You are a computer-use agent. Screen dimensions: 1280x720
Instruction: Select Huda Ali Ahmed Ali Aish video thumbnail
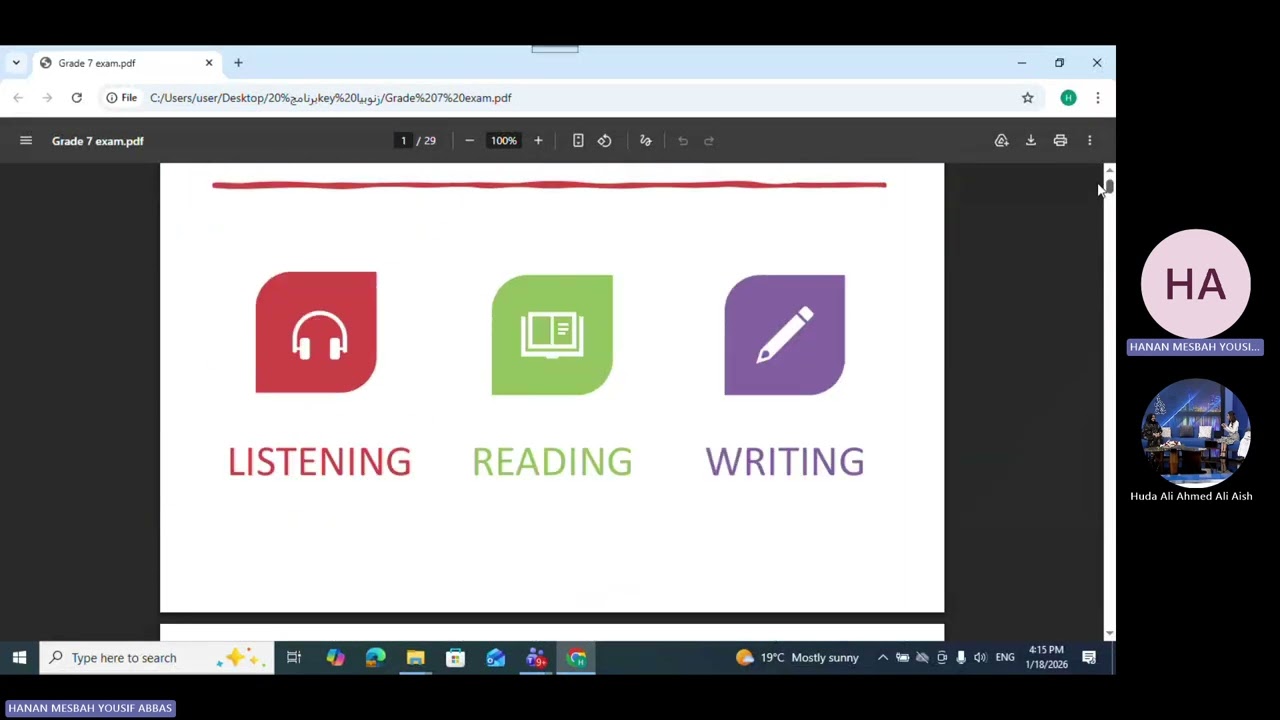point(1196,433)
